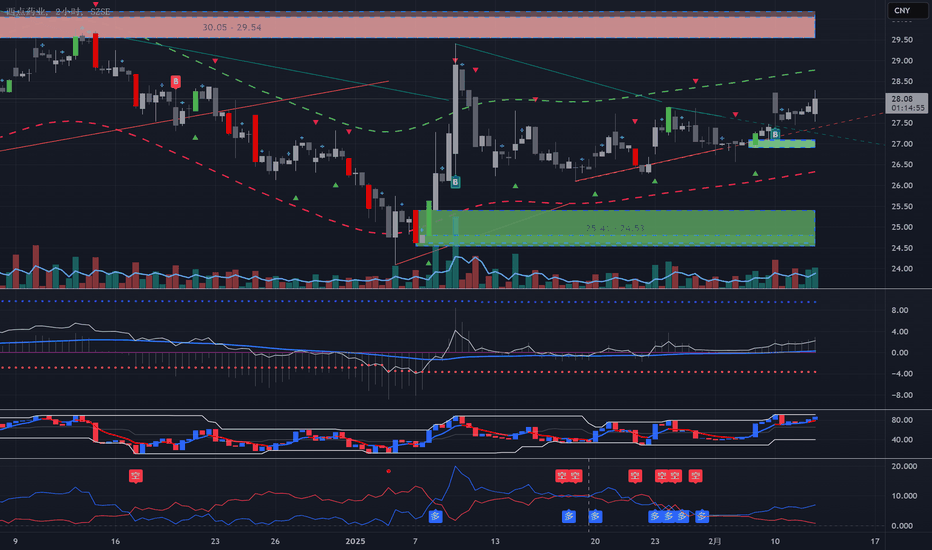Click the 27.50 price axis label

[902, 123]
